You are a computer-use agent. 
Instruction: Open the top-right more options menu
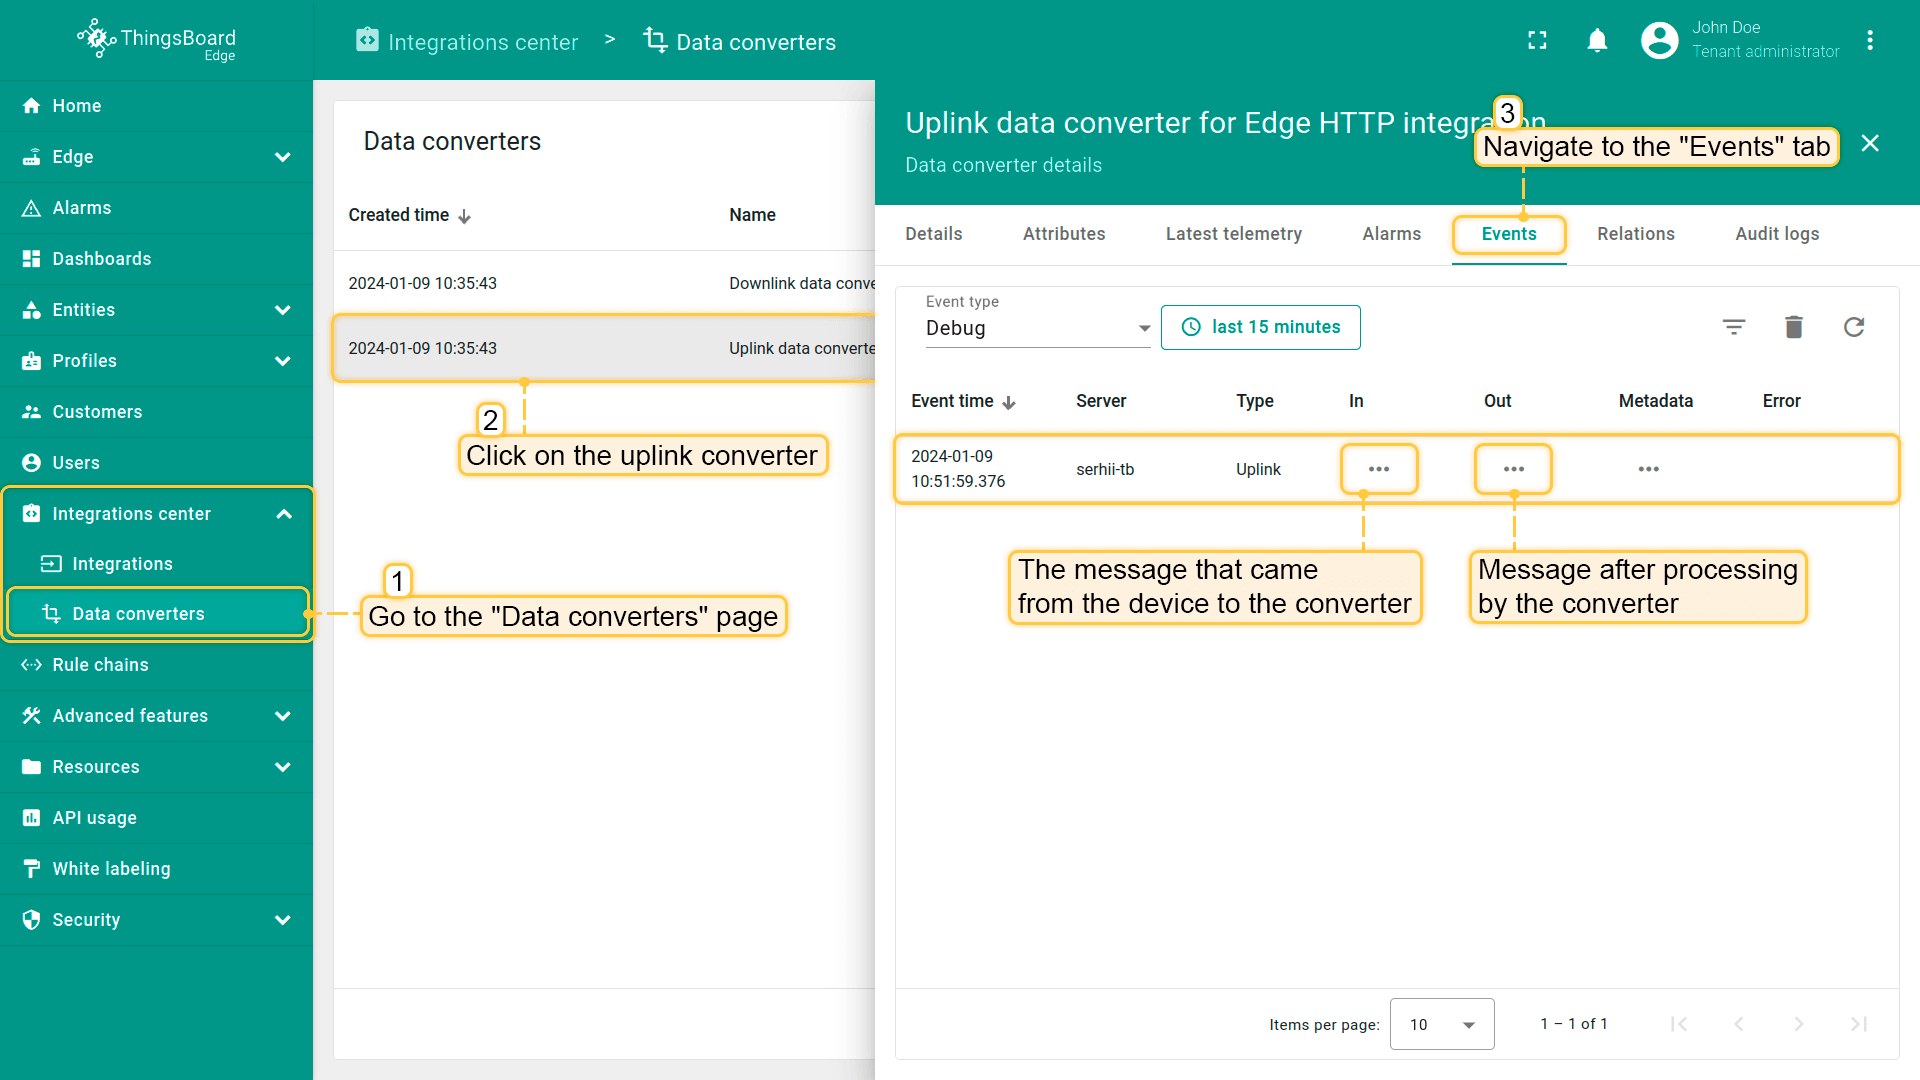click(x=1870, y=40)
